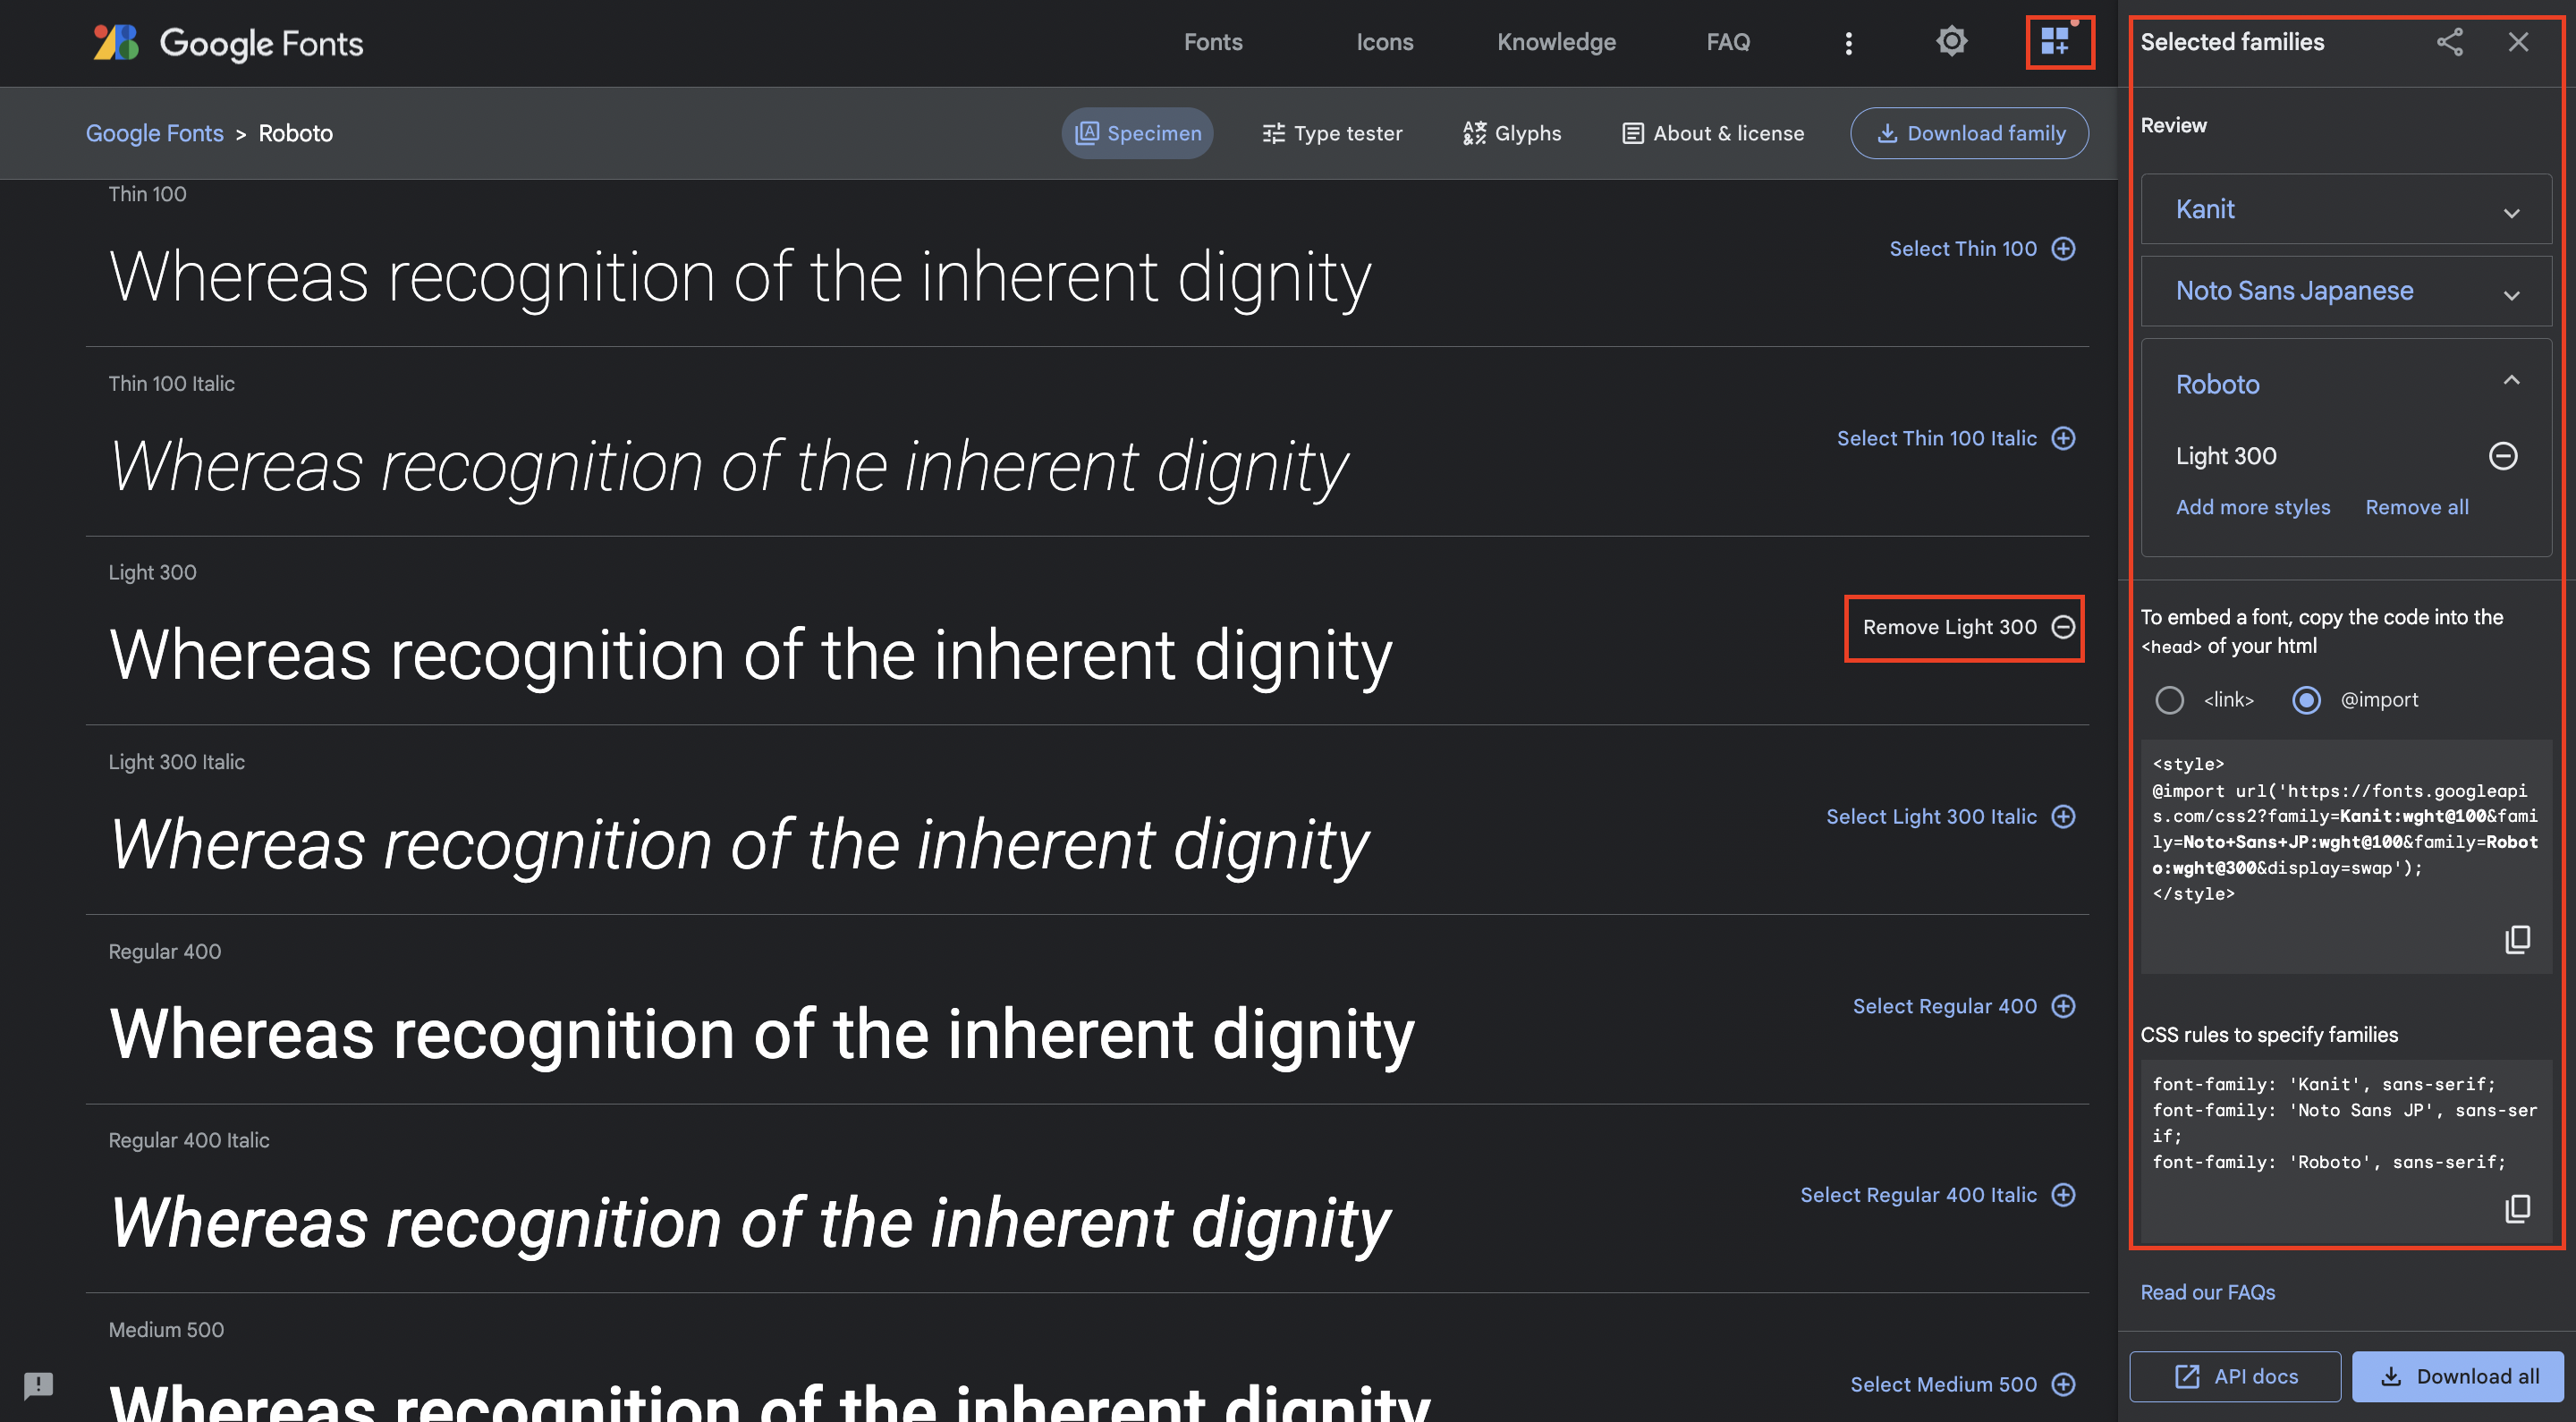Click minus icon beside Remove Light 300
The width and height of the screenshot is (2576, 1422).
click(x=2064, y=627)
